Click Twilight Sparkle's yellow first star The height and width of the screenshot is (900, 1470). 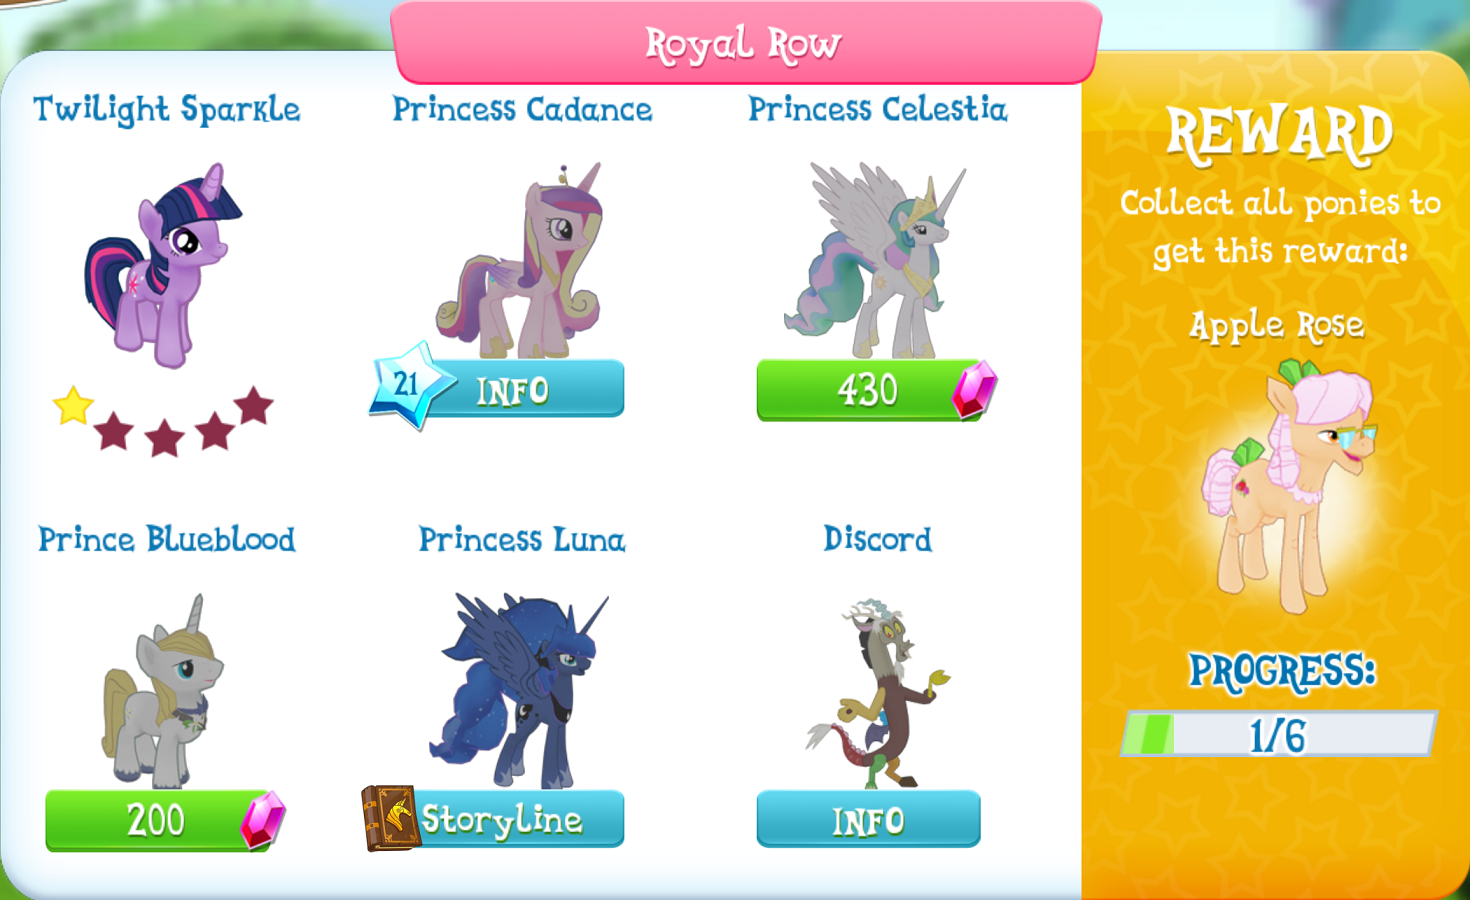point(73,406)
